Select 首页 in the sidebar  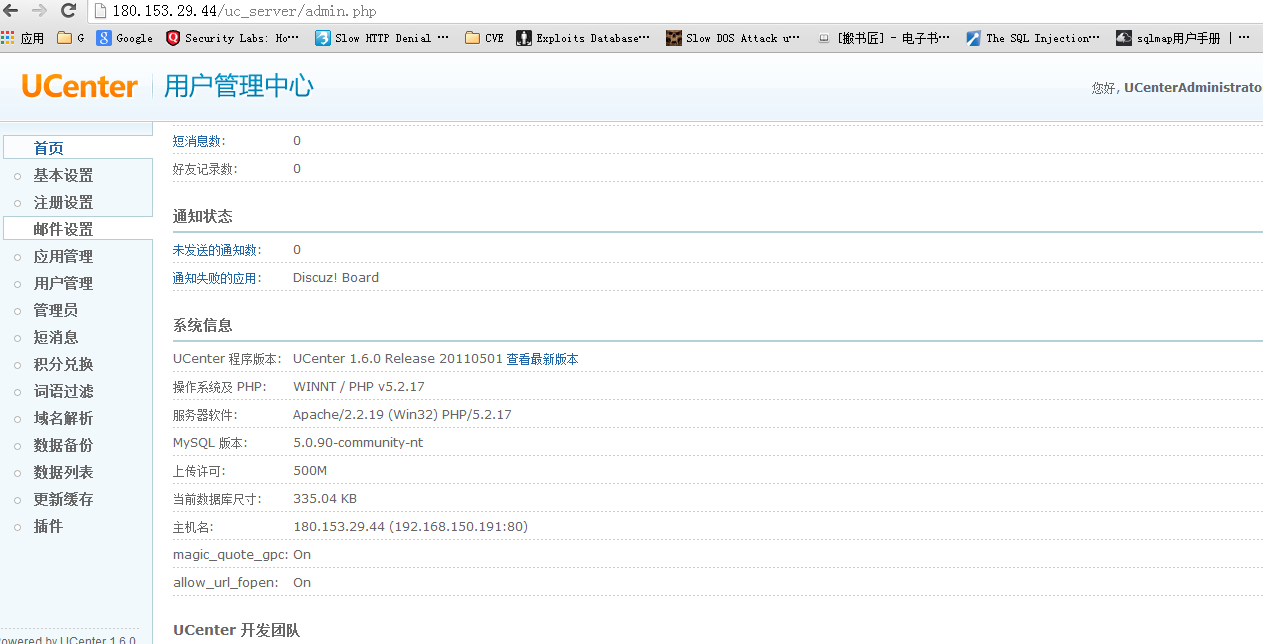(x=49, y=148)
